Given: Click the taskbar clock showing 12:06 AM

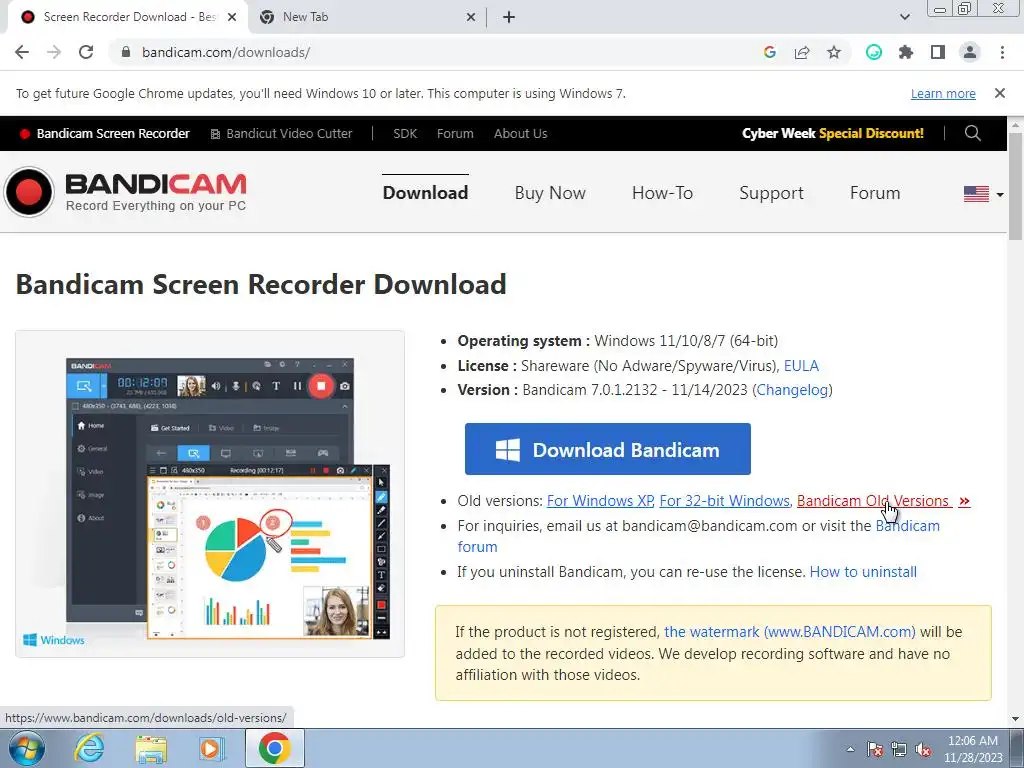Looking at the screenshot, I should coord(973,749).
